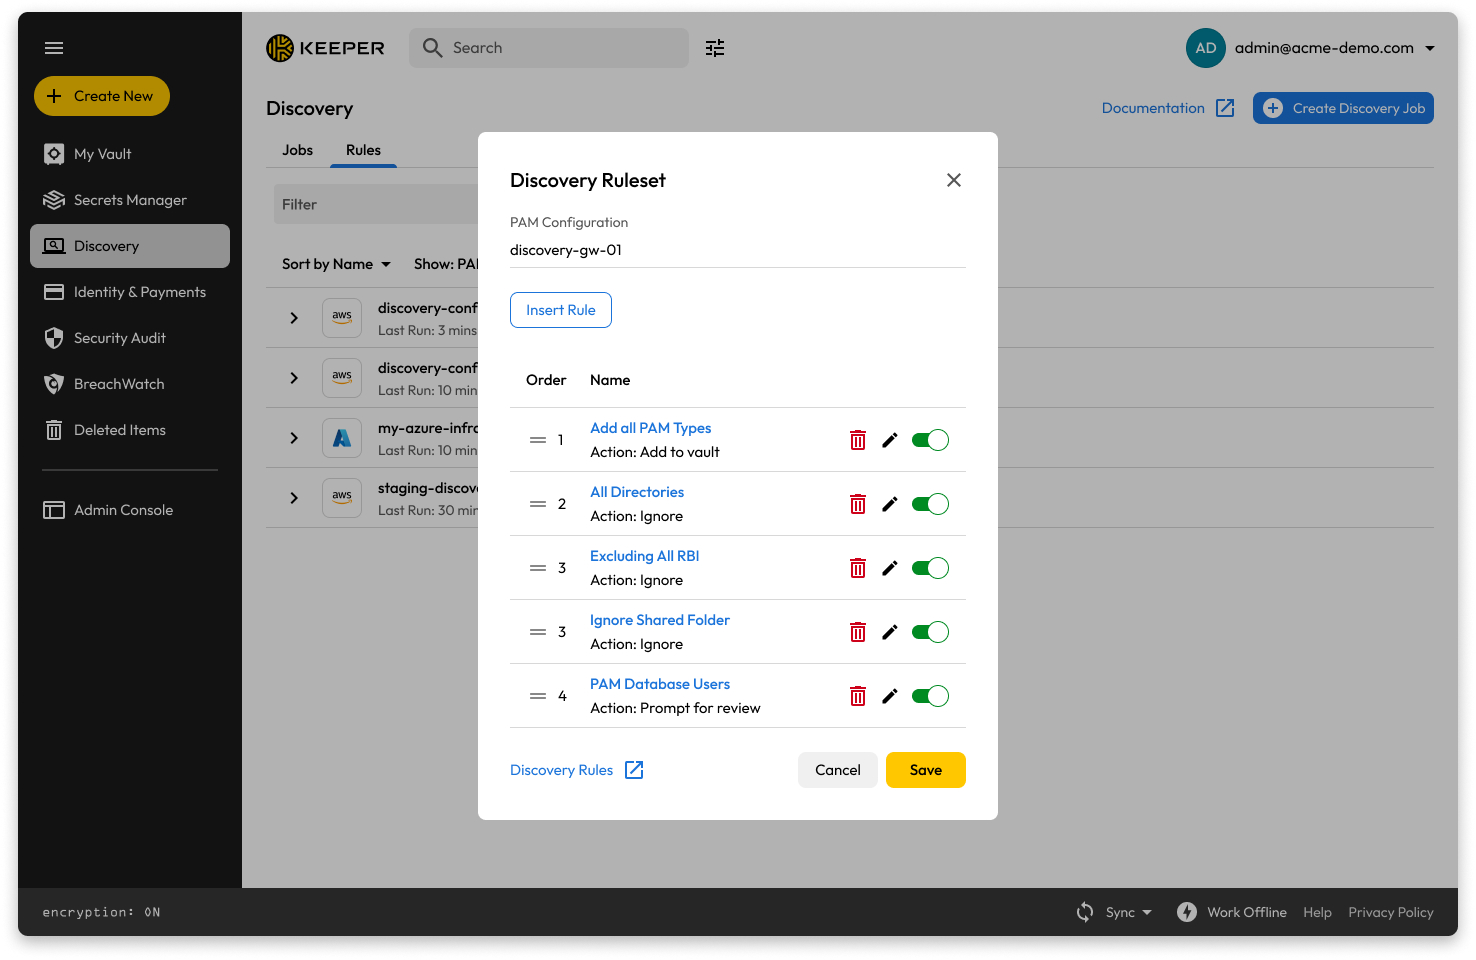Disable the Add all PAM Types rule
Image resolution: width=1476 pixels, height=960 pixels.
pos(930,440)
